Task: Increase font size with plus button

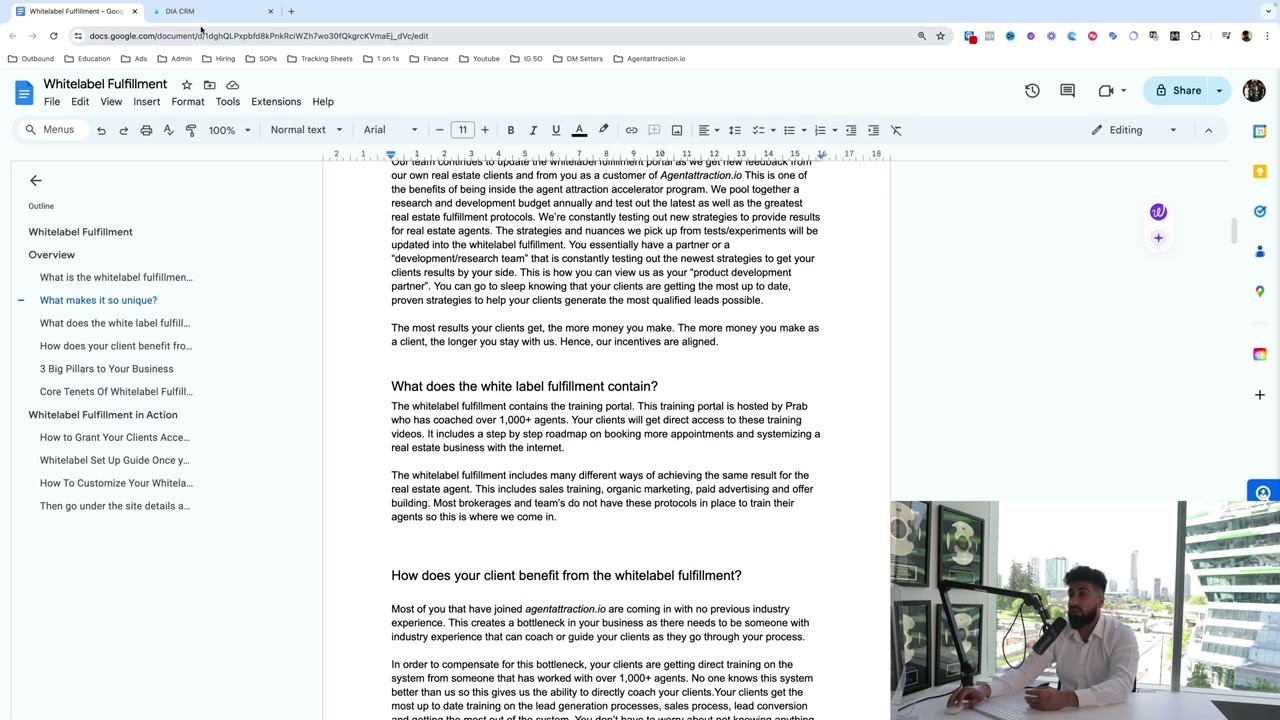Action: point(485,130)
